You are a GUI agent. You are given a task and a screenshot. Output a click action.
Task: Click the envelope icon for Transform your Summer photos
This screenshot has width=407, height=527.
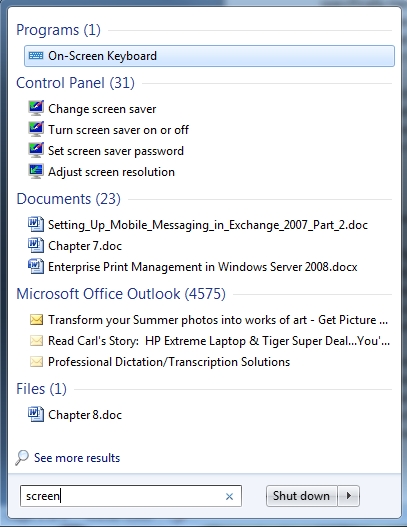coord(36,320)
